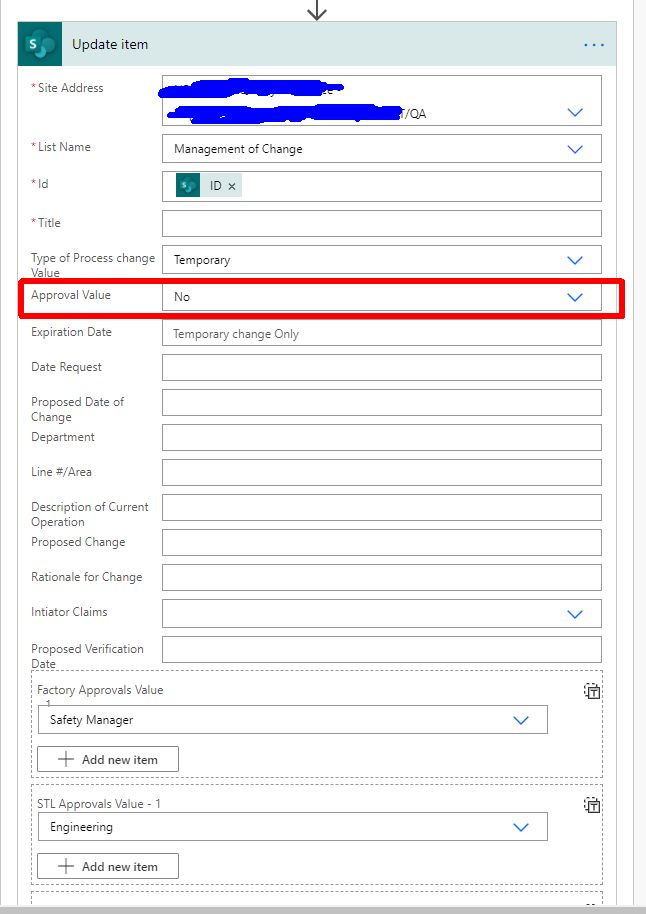Image resolution: width=646 pixels, height=914 pixels.
Task: Click the Id input field
Action: (x=382, y=187)
